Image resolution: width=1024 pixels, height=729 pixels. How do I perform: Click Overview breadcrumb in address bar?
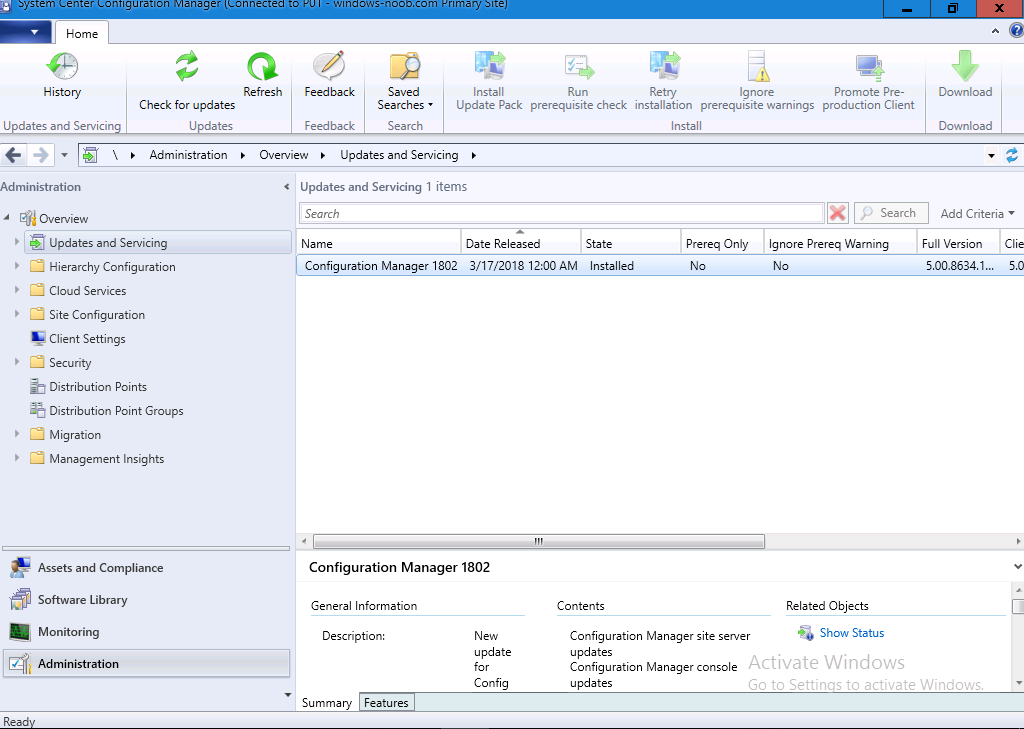click(283, 155)
